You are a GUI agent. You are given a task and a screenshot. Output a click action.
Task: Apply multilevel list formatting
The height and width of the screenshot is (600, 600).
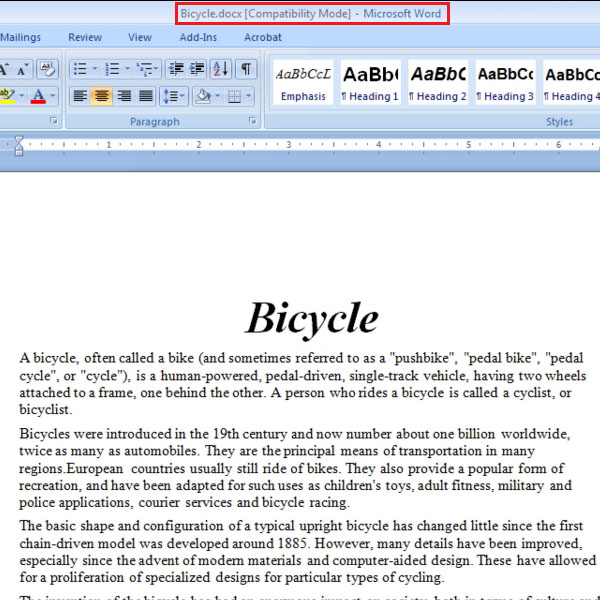(x=145, y=69)
